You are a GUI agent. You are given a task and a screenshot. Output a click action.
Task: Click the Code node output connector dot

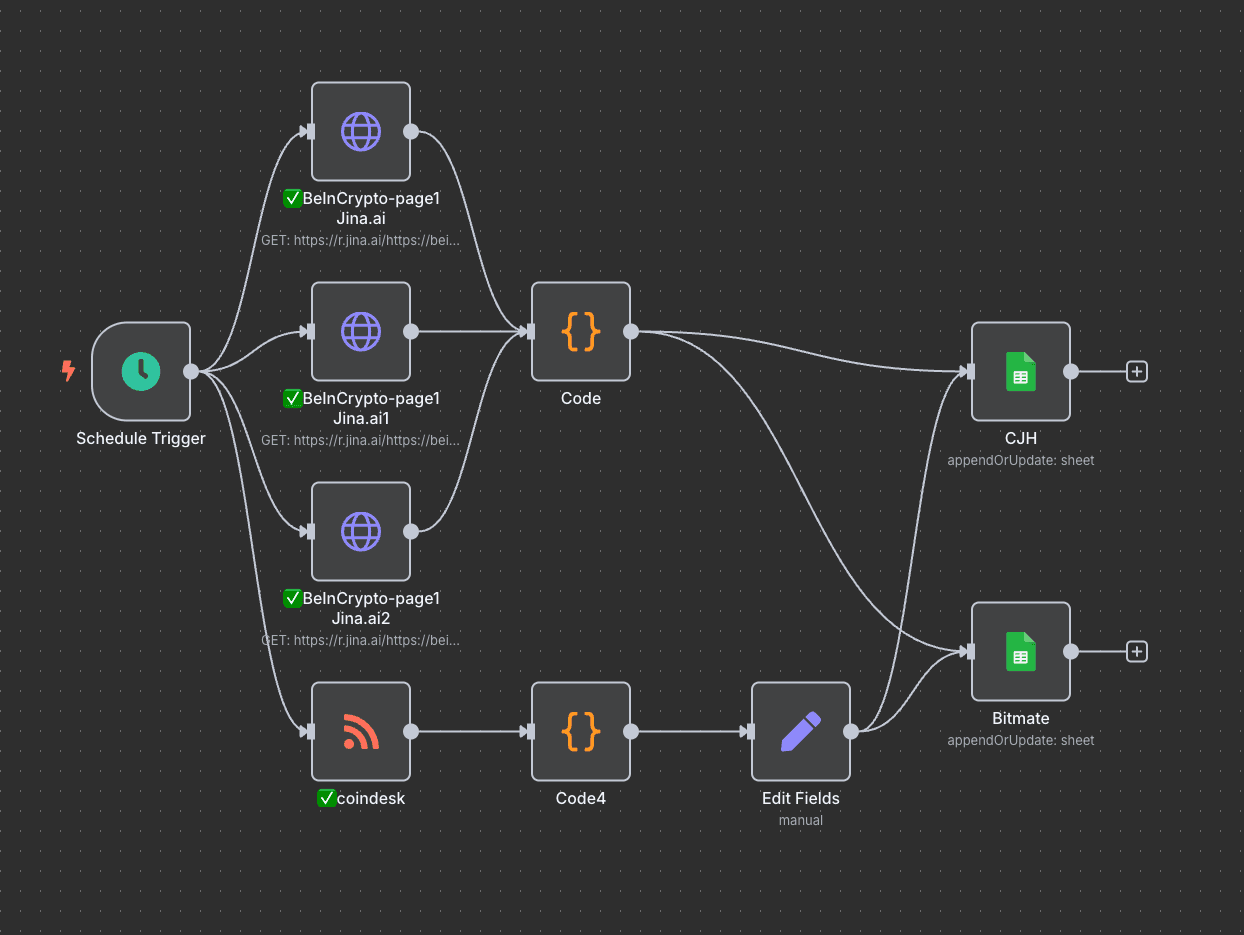631,331
